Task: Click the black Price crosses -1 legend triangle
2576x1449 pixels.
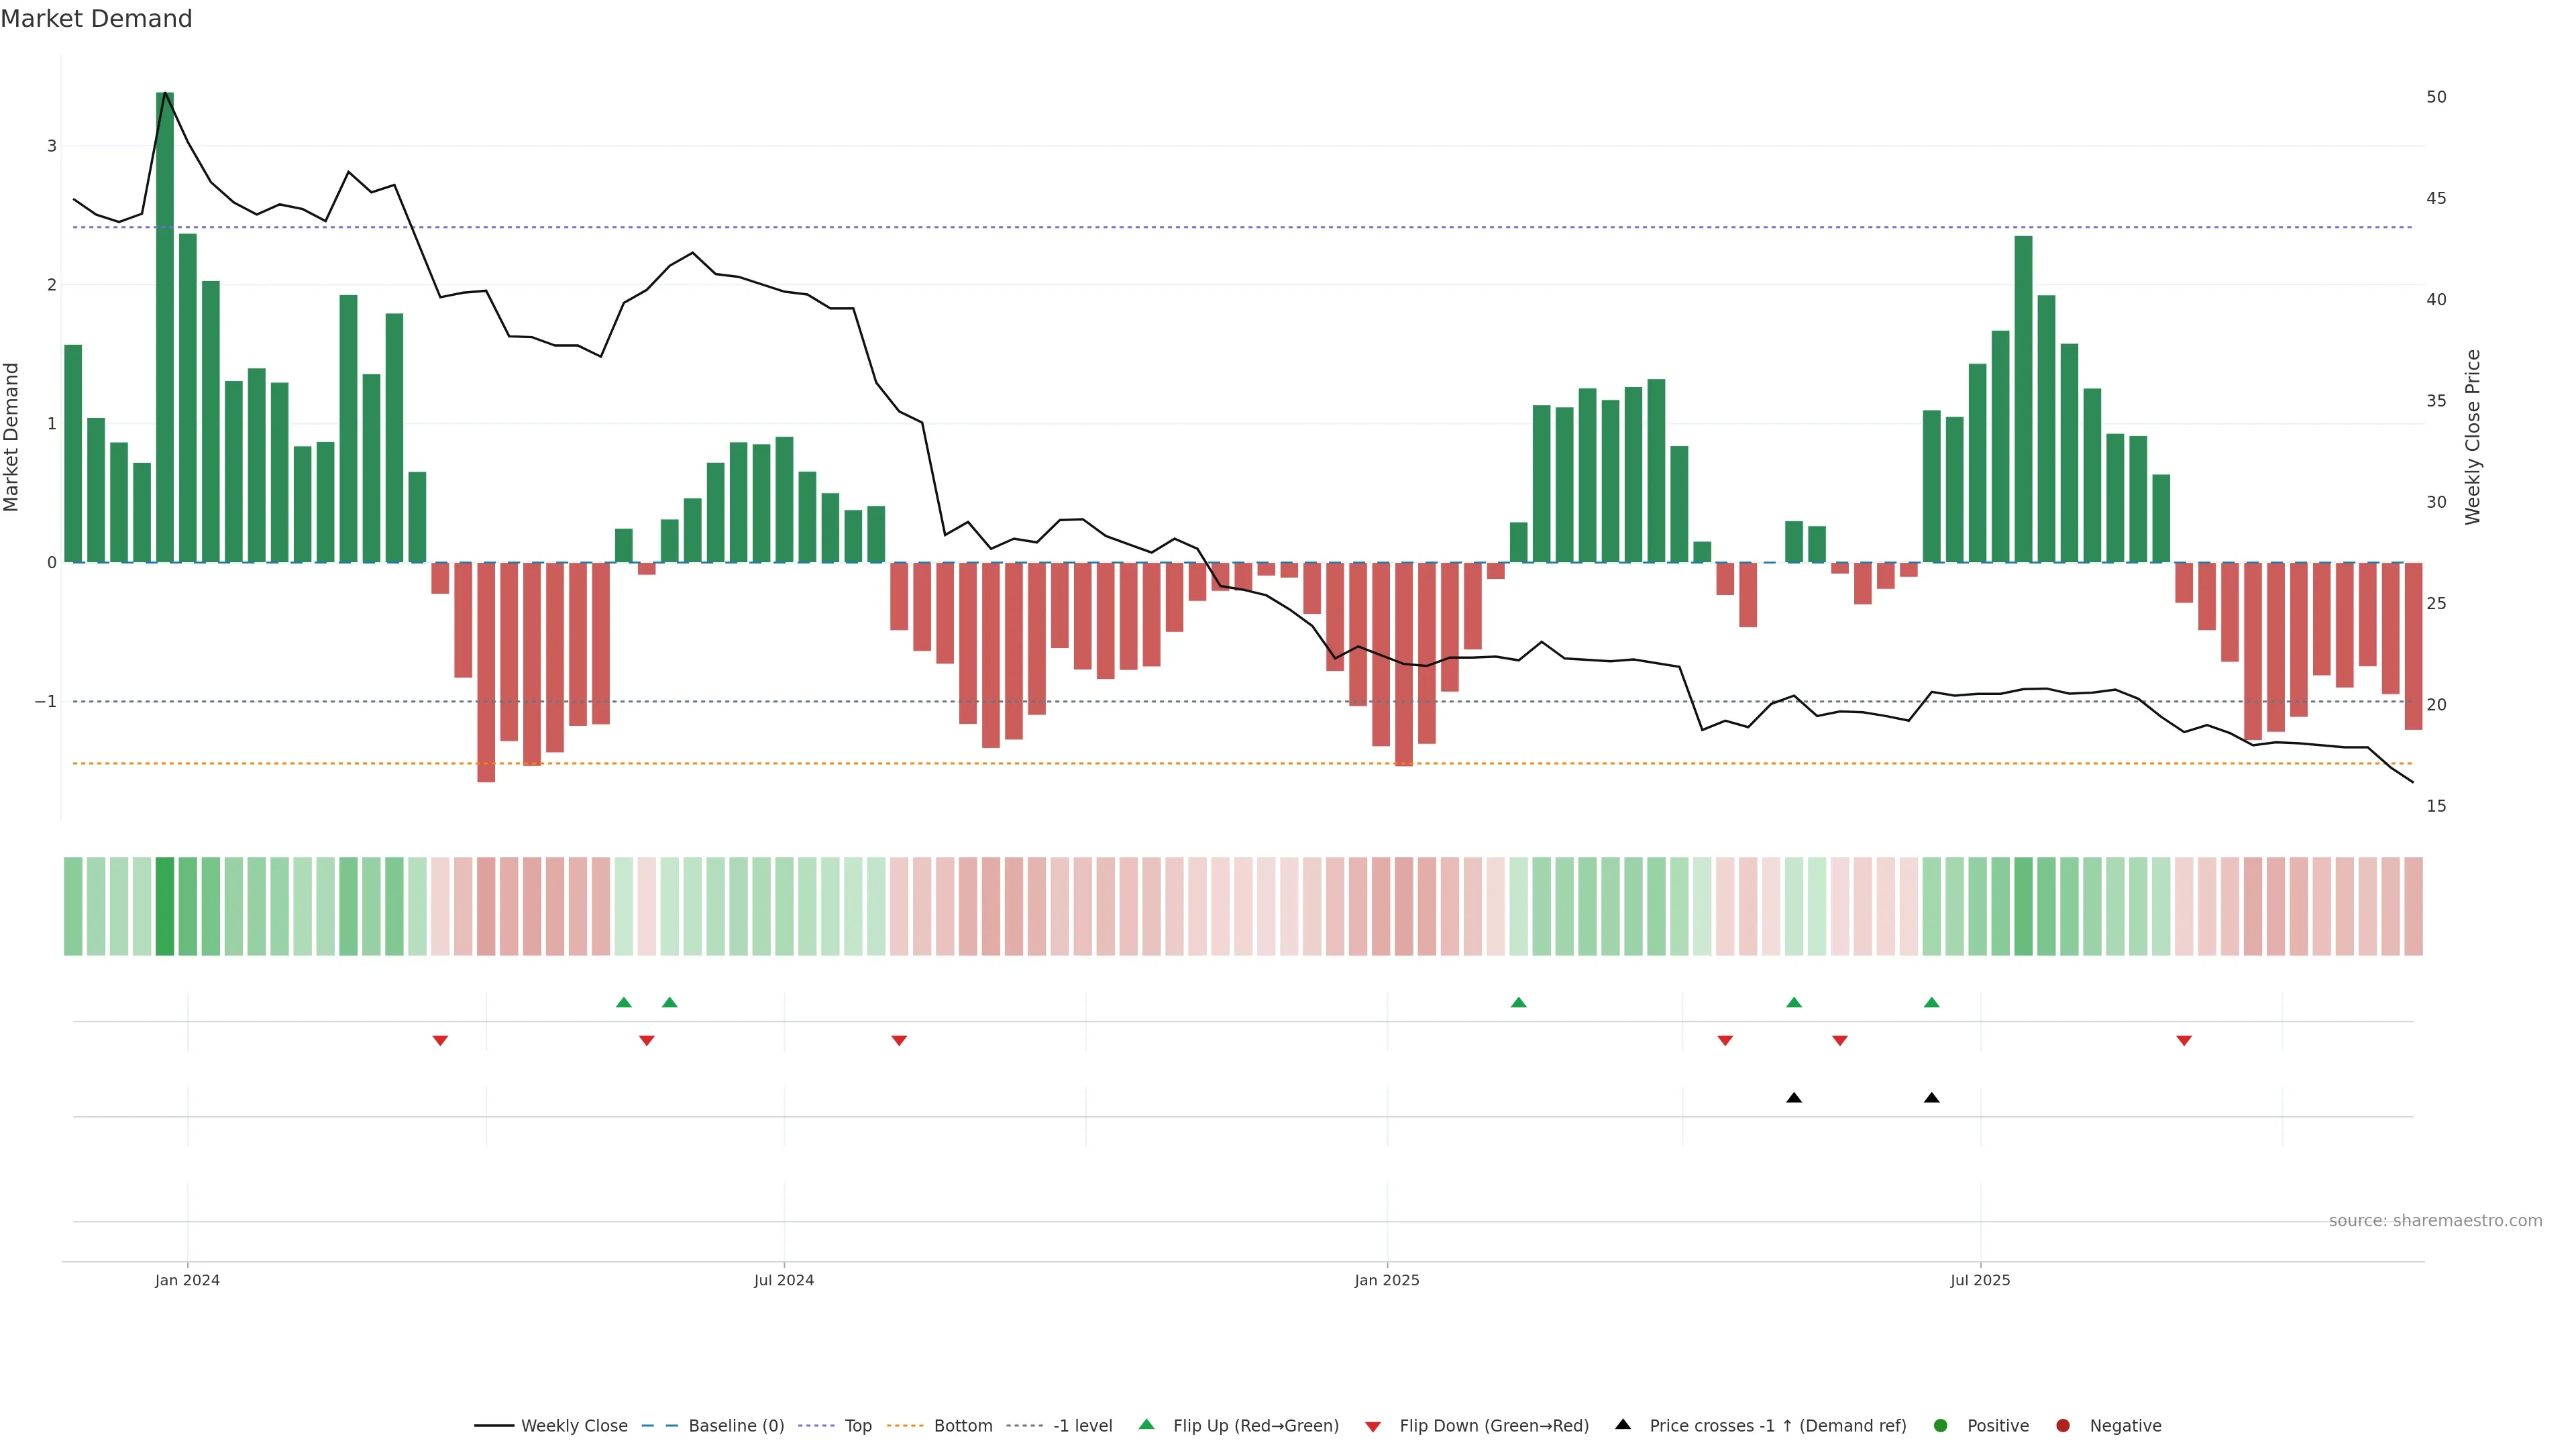Action: tap(1623, 1425)
